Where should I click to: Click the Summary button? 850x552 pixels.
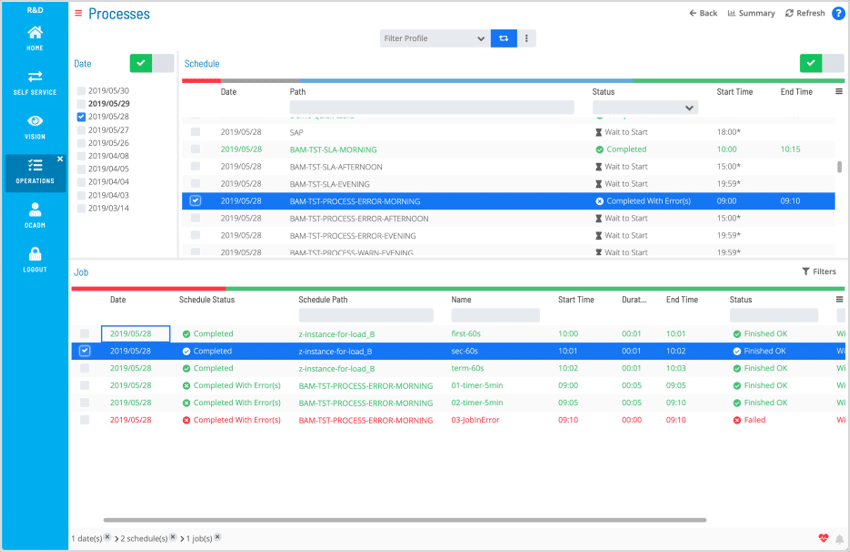point(751,13)
